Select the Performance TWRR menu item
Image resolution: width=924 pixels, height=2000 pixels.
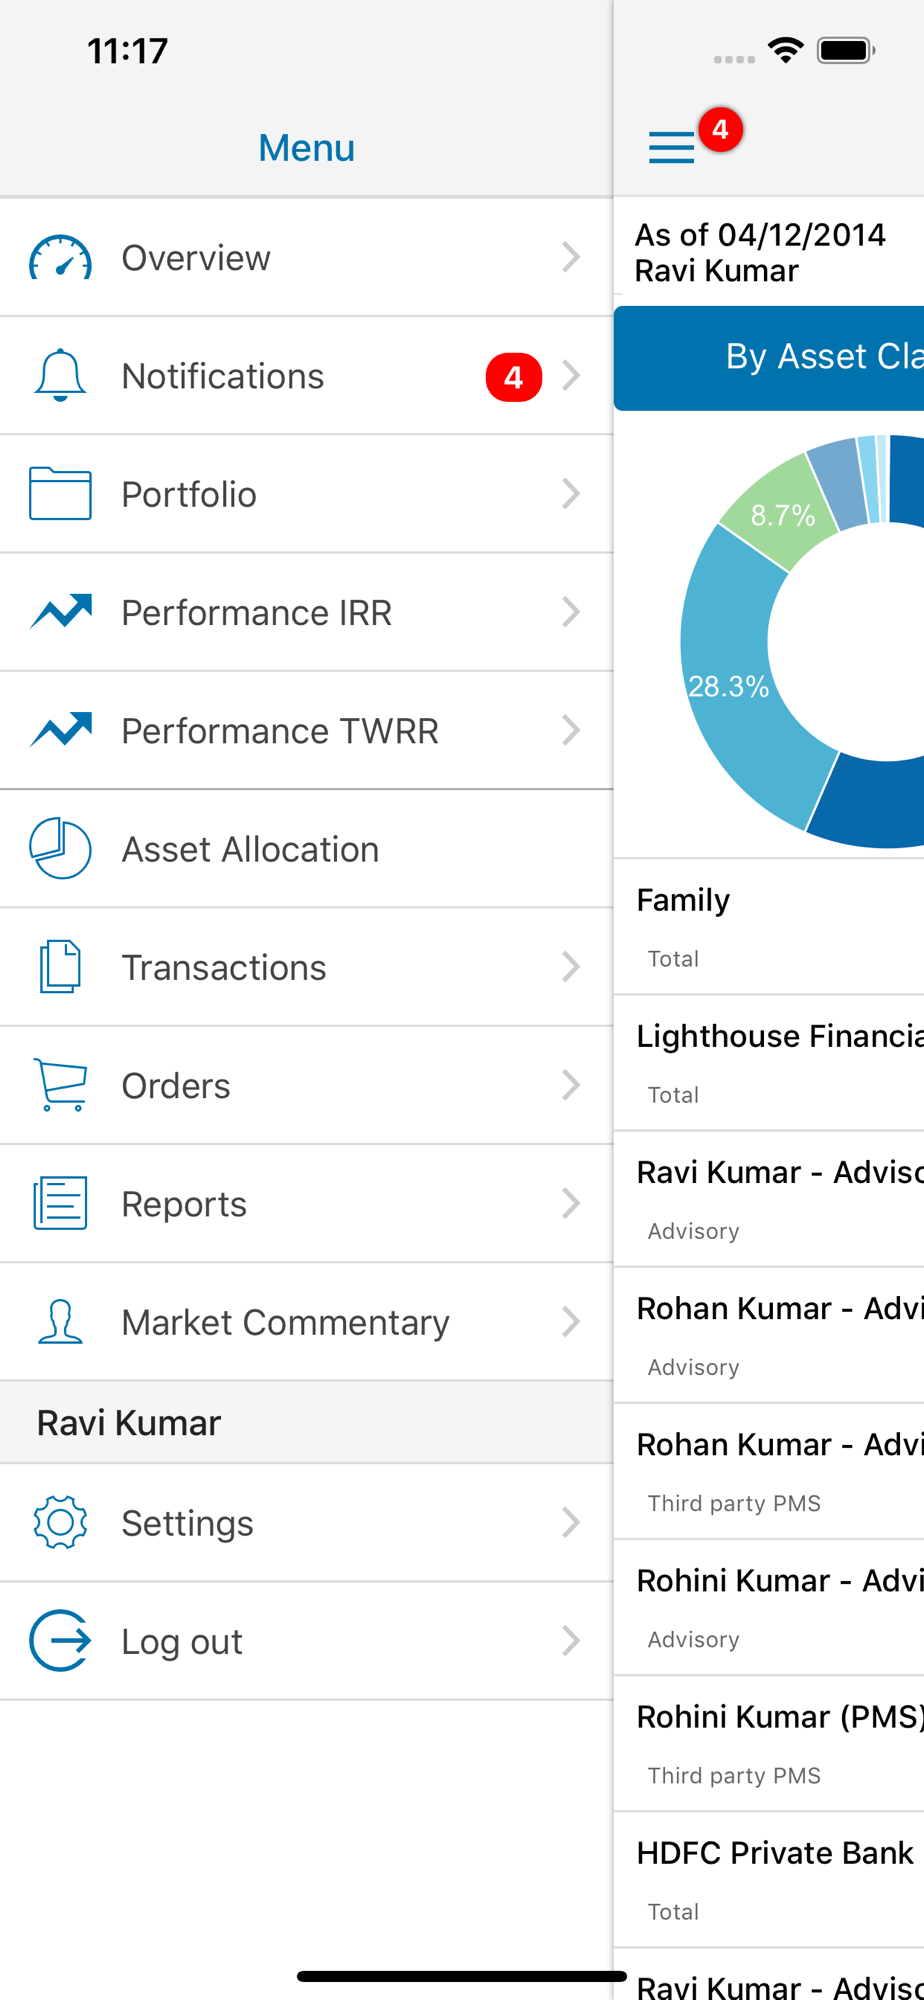(306, 730)
